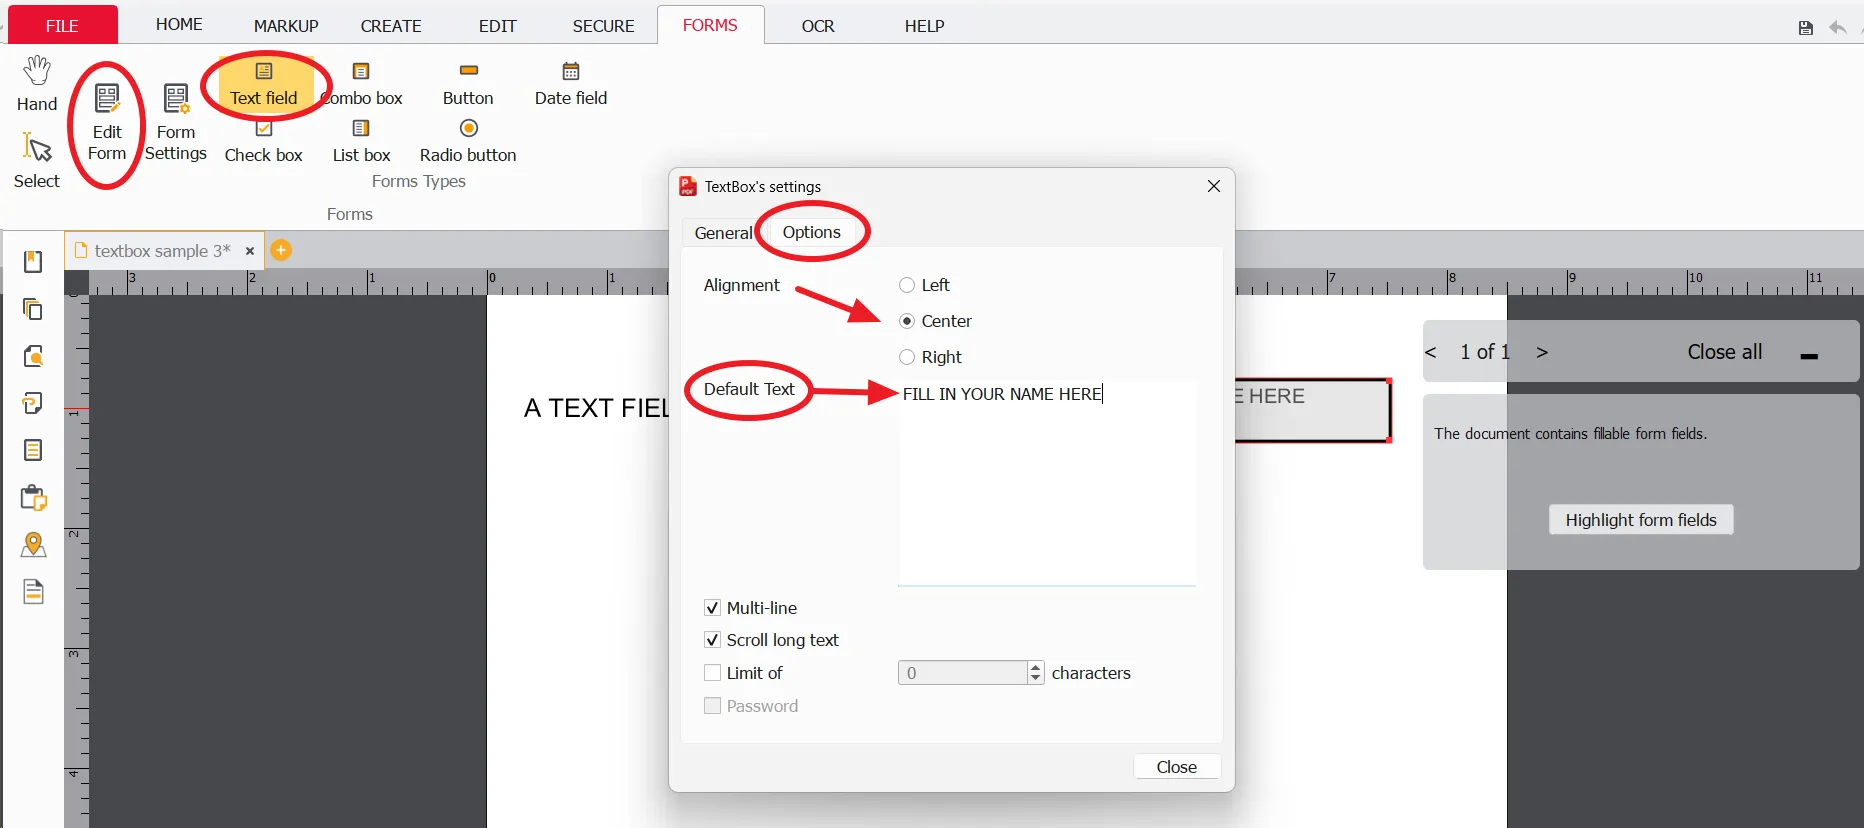Click the save icon in title bar
This screenshot has width=1864, height=828.
(x=1805, y=28)
